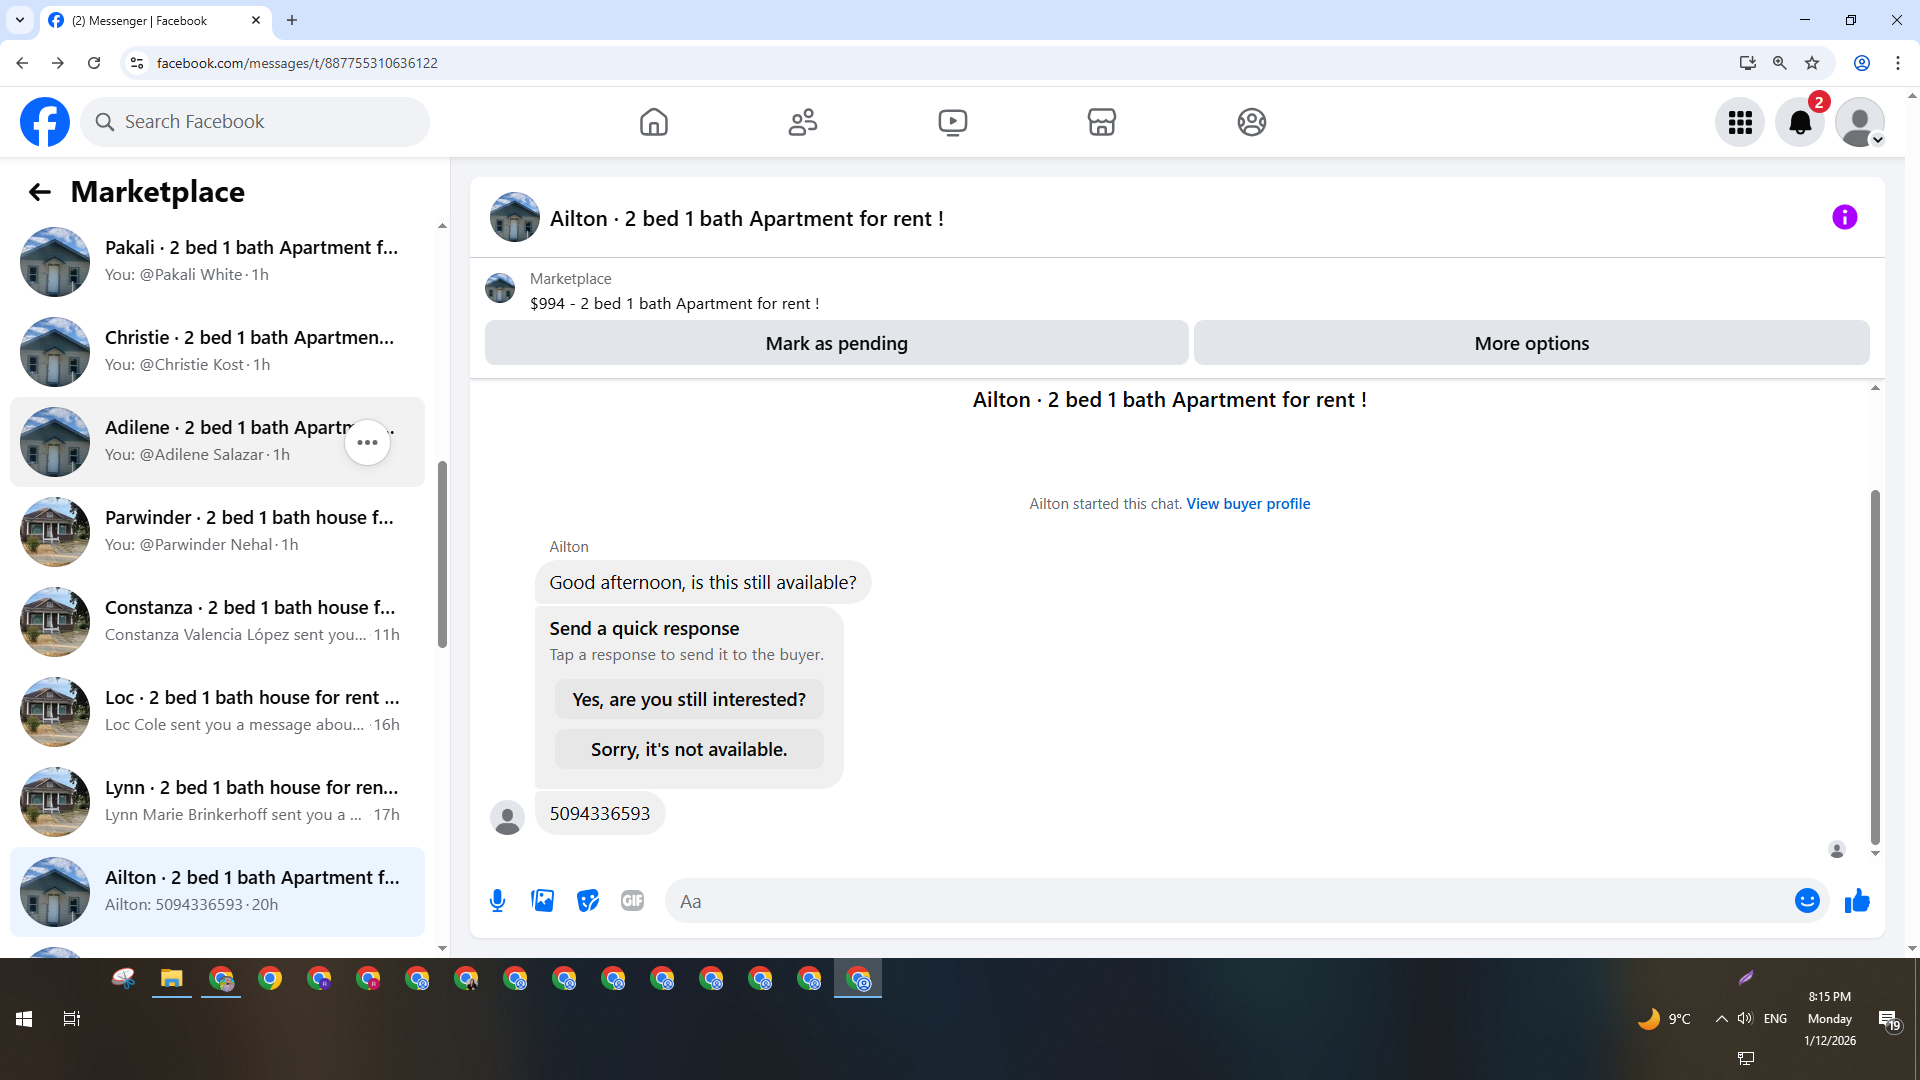Send quick response "Sorry, it's not available."
The height and width of the screenshot is (1080, 1920).
coord(689,749)
